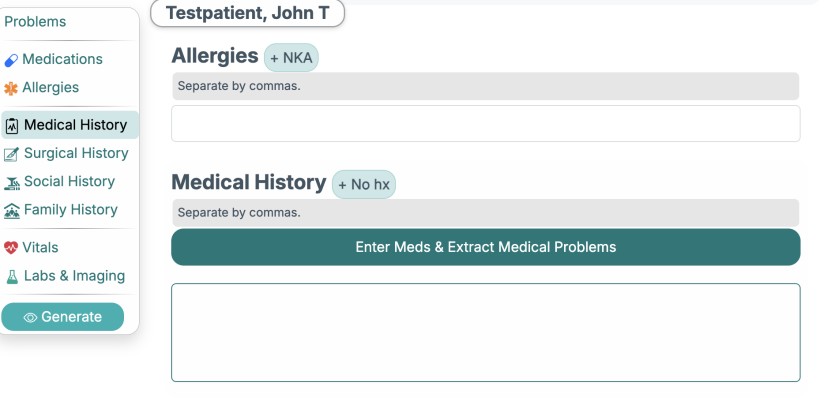Click the flask icon for Labs & Imaging
The height and width of the screenshot is (405, 820).
click(12, 276)
